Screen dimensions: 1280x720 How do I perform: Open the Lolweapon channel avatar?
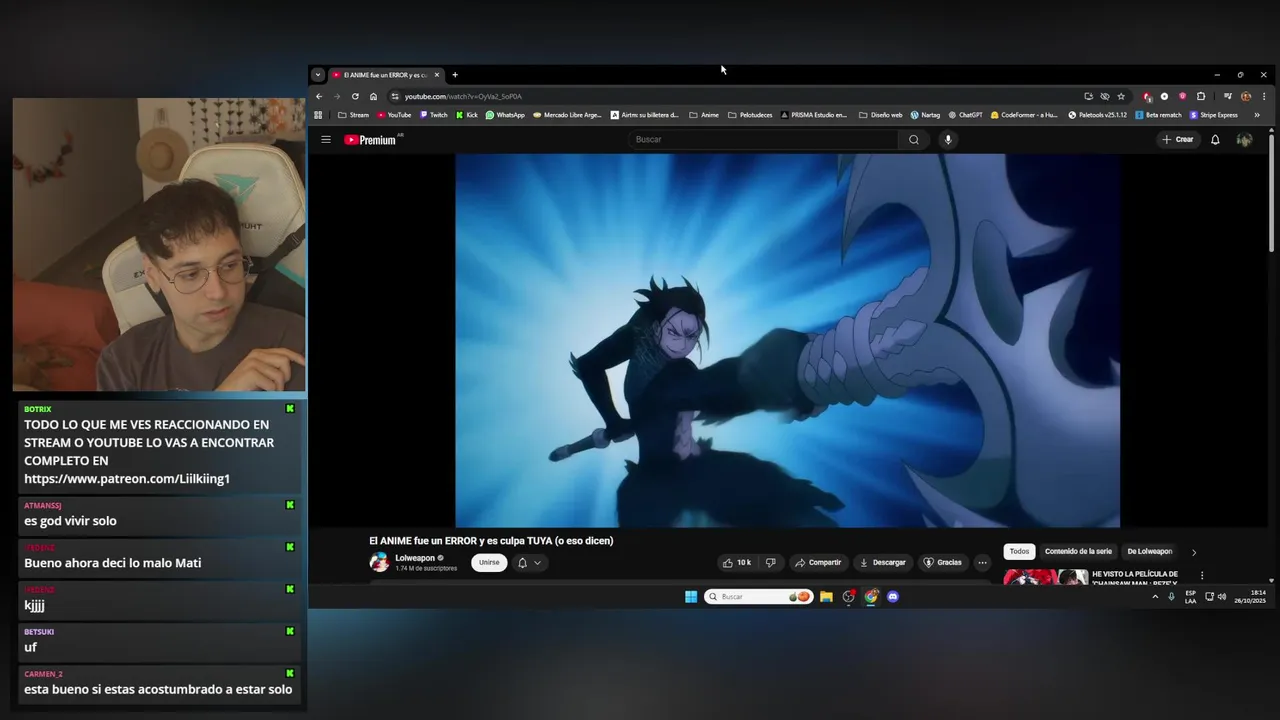pos(379,563)
